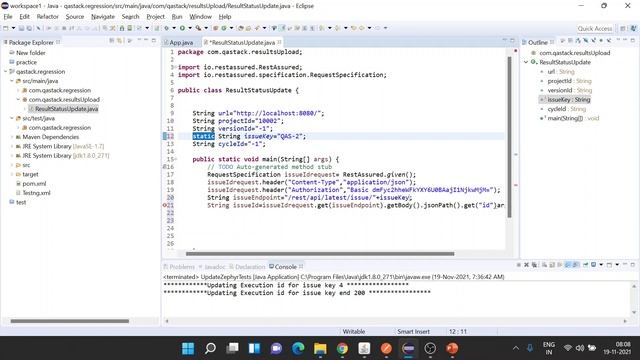Click the Package Explorer horizontal scrollbar
Screen dimensions: 640x360
pos(69,321)
